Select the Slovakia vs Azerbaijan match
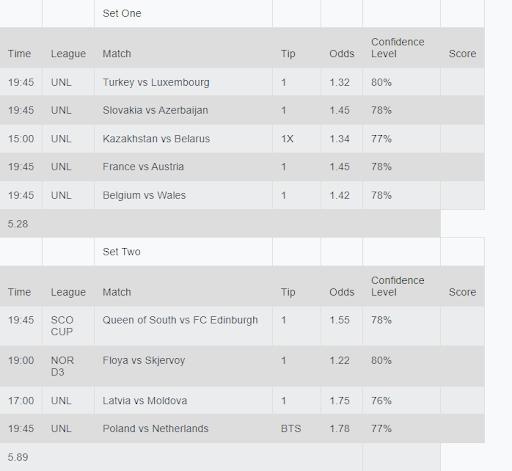 tap(155, 110)
